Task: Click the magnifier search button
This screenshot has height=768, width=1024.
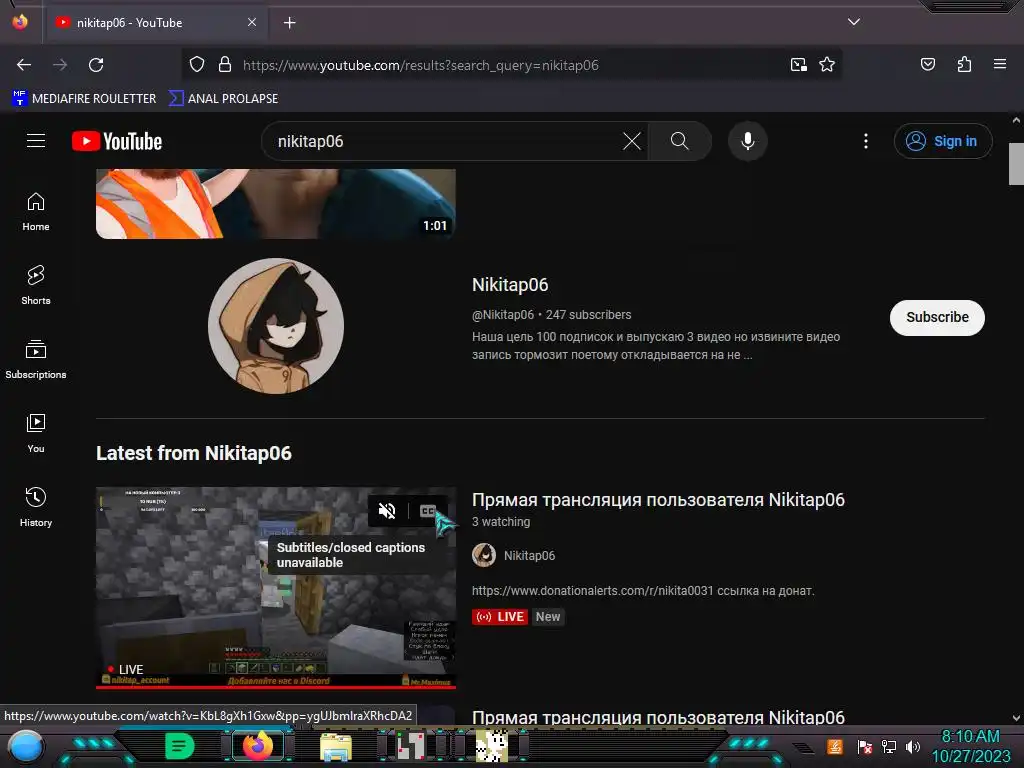Action: [679, 141]
